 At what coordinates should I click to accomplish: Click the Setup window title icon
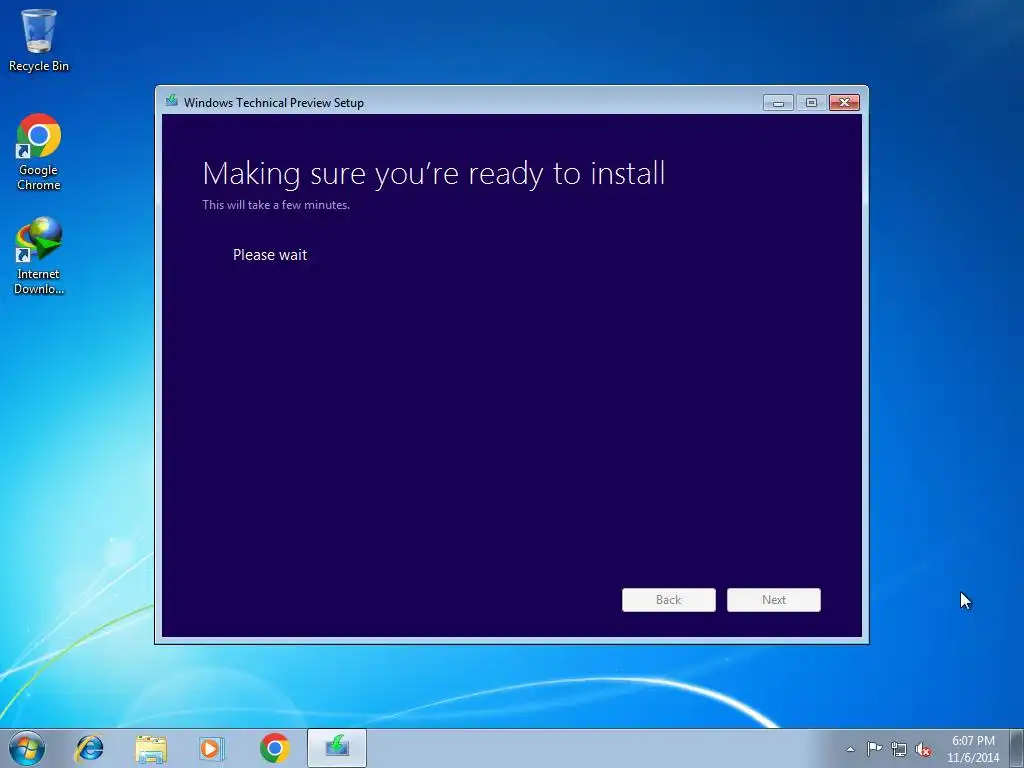pos(172,101)
